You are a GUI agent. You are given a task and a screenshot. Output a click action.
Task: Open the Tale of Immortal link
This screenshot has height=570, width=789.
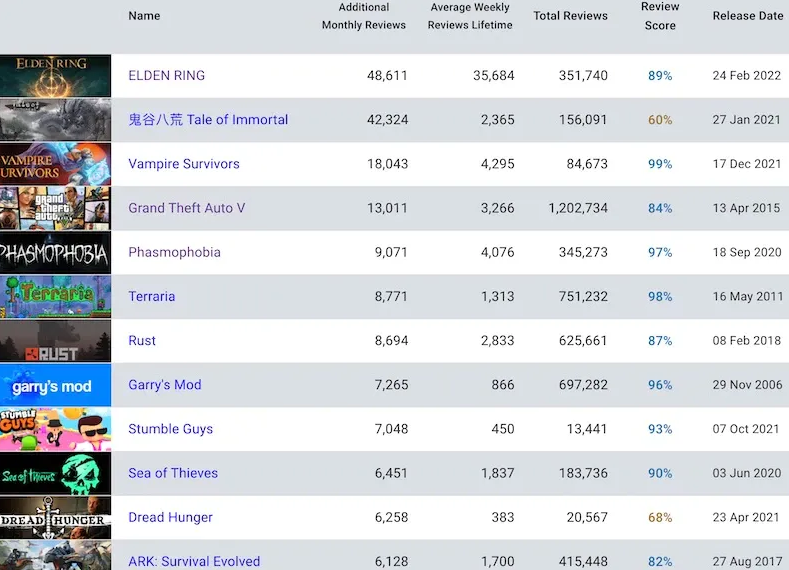[x=208, y=120]
